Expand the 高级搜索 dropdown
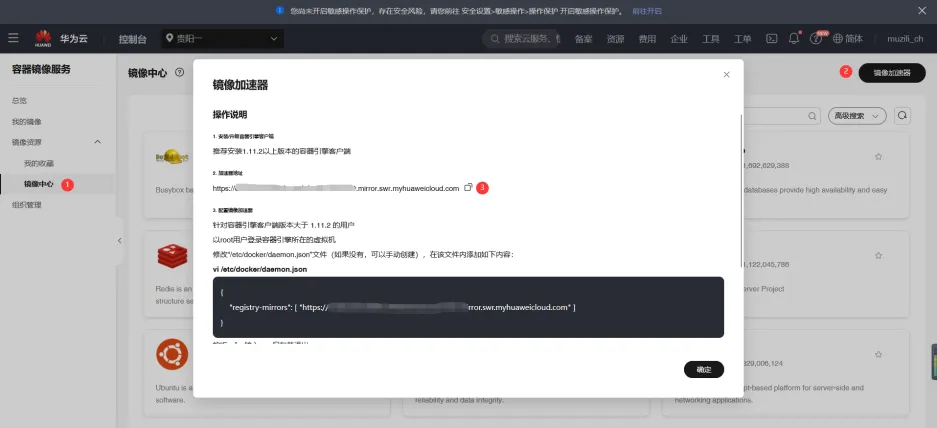The width and height of the screenshot is (937, 428). [857, 116]
